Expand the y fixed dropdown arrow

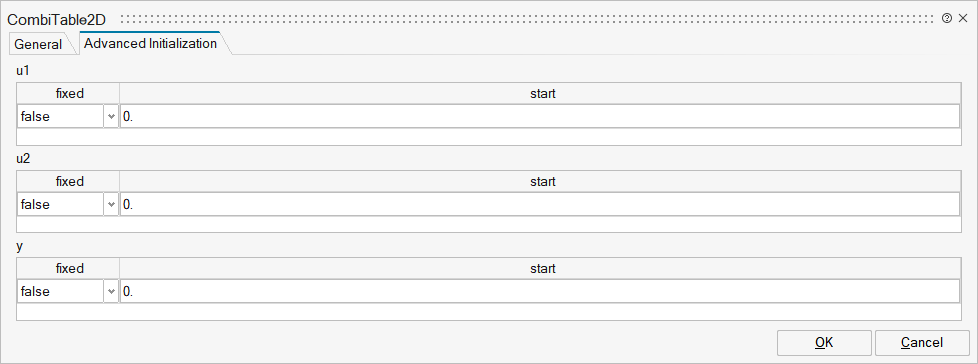[x=112, y=291]
